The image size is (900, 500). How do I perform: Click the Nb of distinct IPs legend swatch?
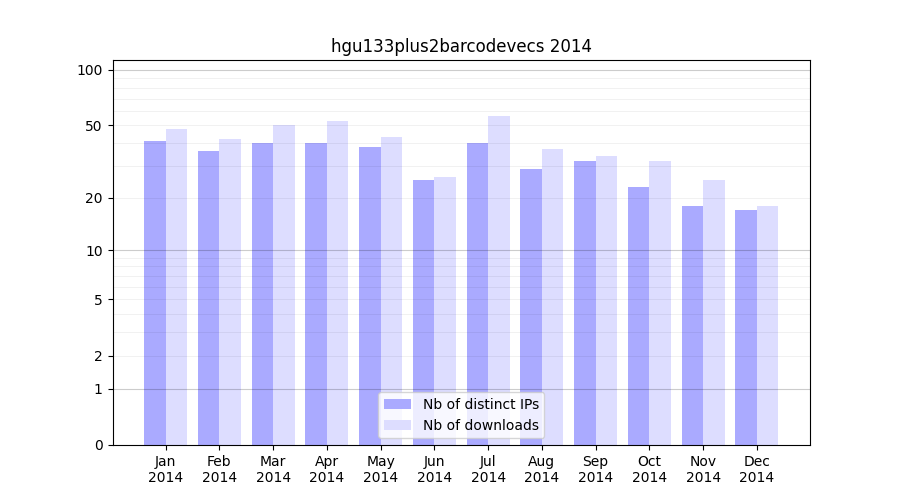397,404
